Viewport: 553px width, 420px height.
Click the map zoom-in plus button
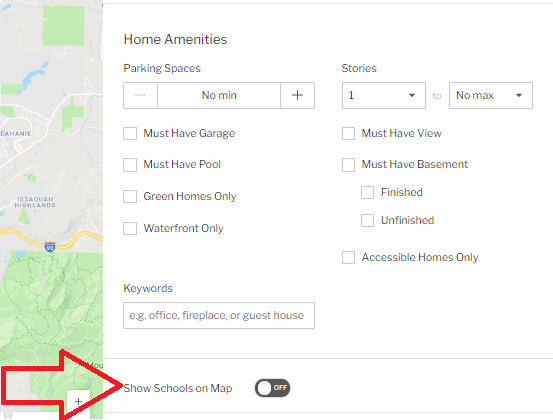coord(78,401)
